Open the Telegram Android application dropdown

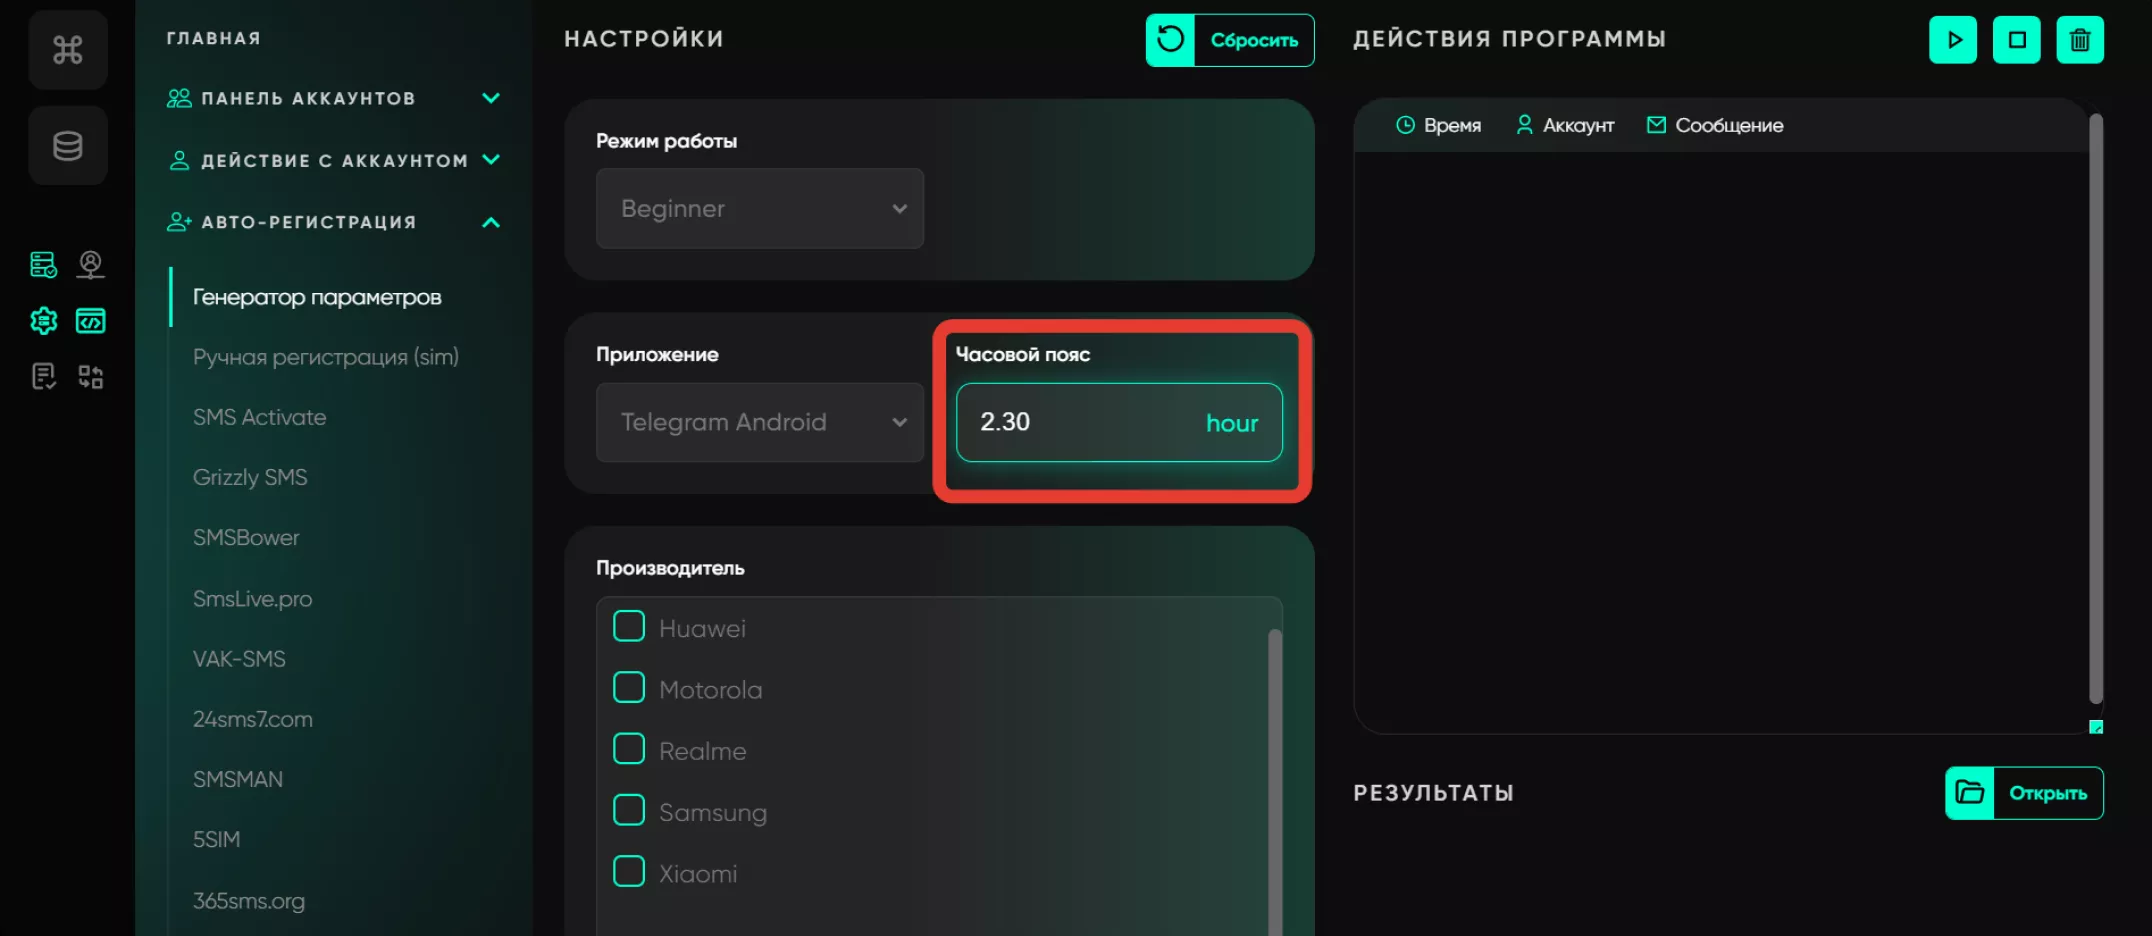[x=760, y=422]
